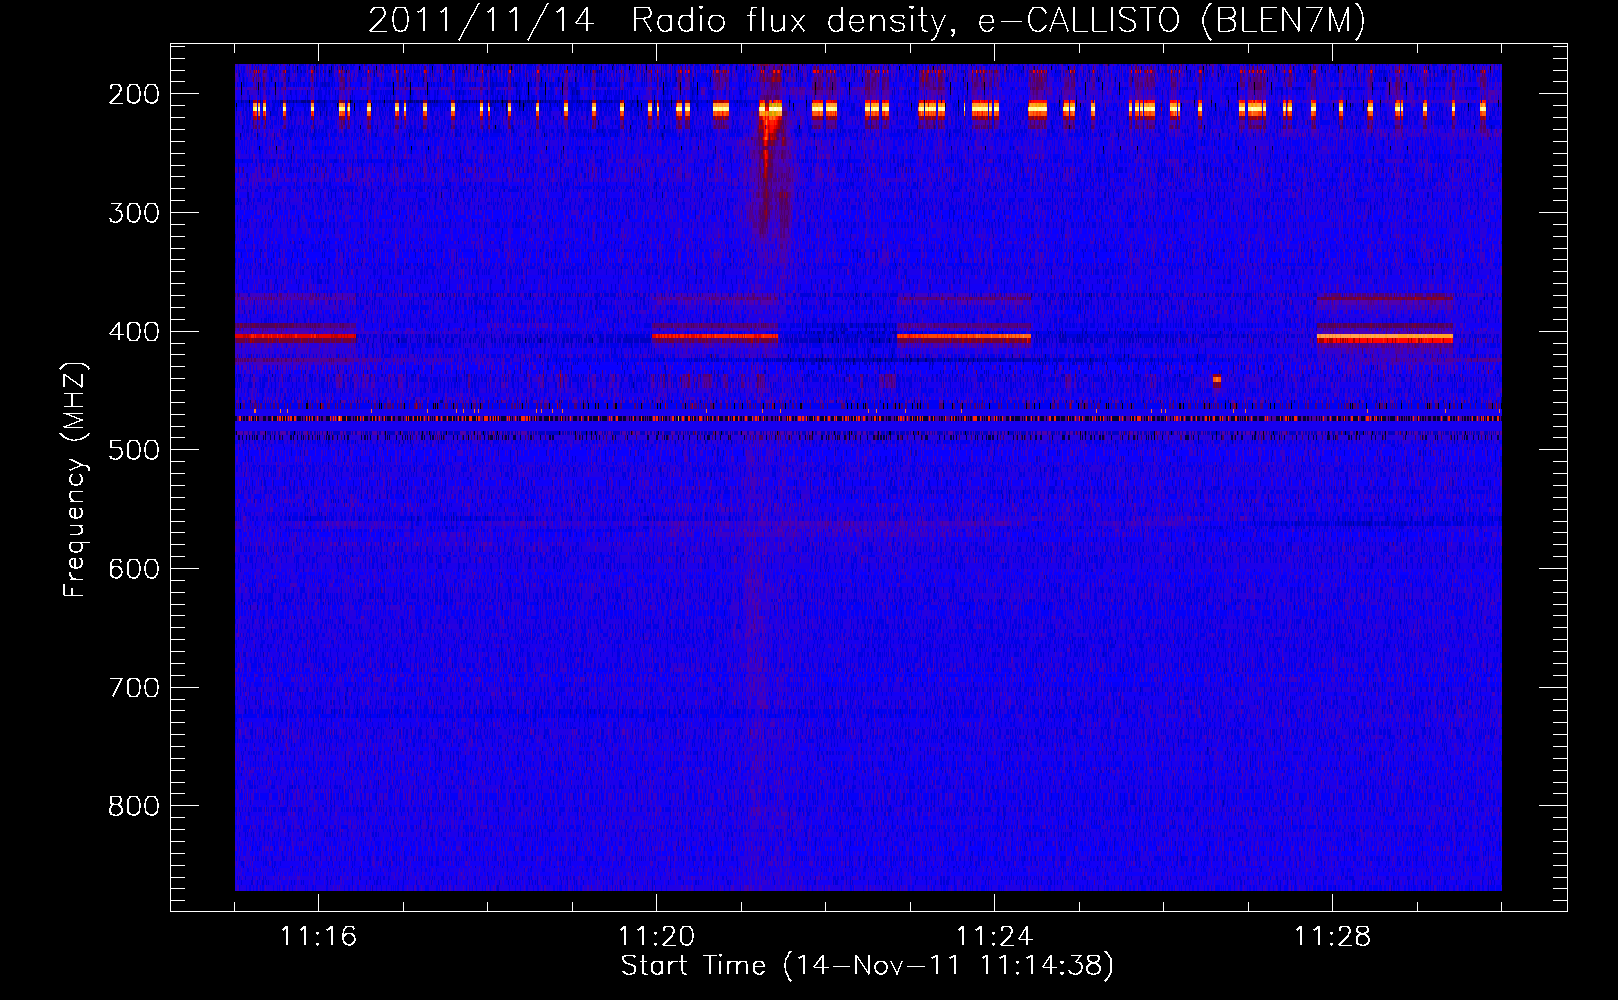Viewport: 1618px width, 1000px height.
Task: Click the 11:16 time tick label
Action: point(318,936)
